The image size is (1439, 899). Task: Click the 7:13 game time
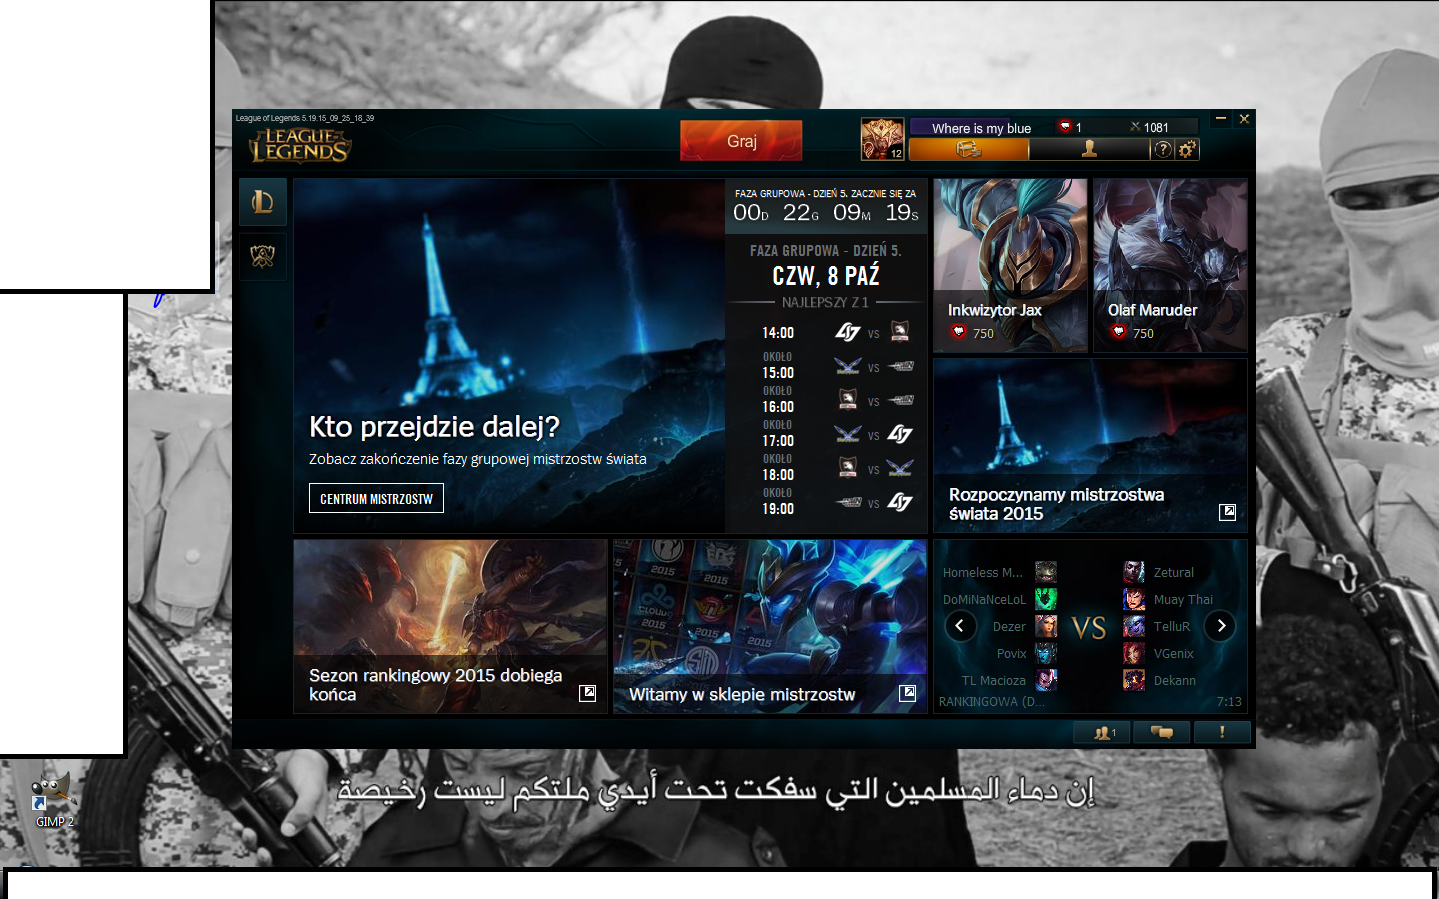[1229, 702]
